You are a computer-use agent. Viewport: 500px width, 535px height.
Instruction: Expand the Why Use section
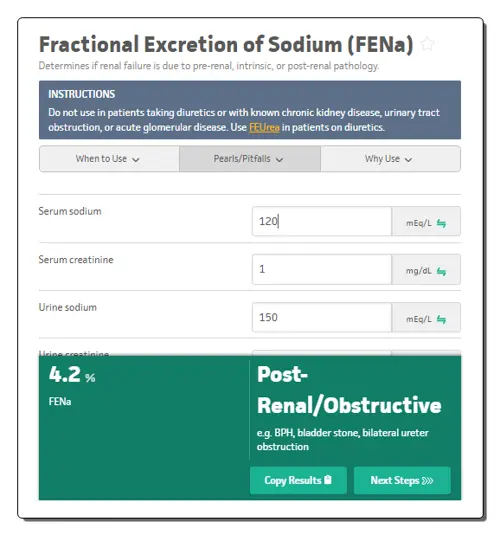click(390, 159)
